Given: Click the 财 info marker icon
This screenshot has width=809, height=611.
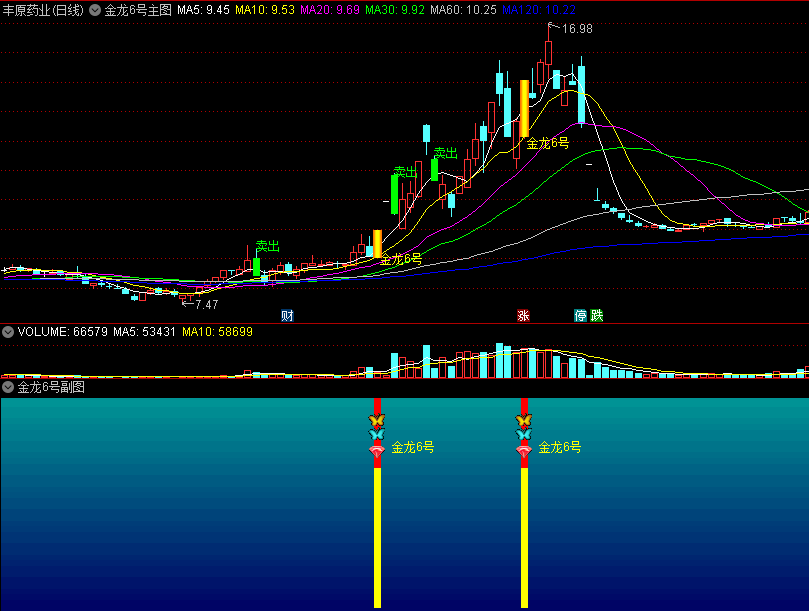Looking at the screenshot, I should pos(287,315).
